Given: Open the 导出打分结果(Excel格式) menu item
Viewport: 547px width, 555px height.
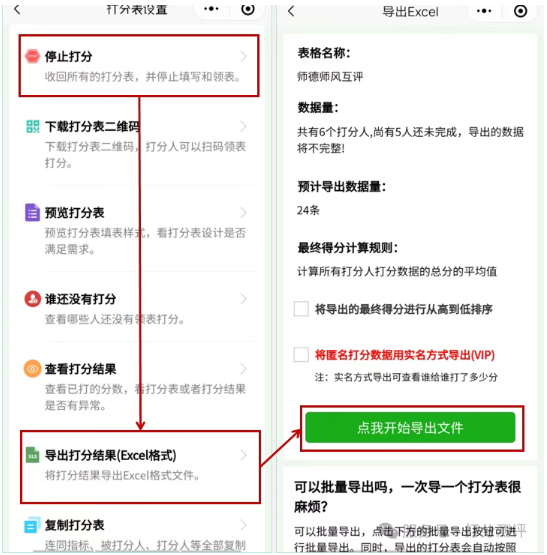Looking at the screenshot, I should click(141, 467).
